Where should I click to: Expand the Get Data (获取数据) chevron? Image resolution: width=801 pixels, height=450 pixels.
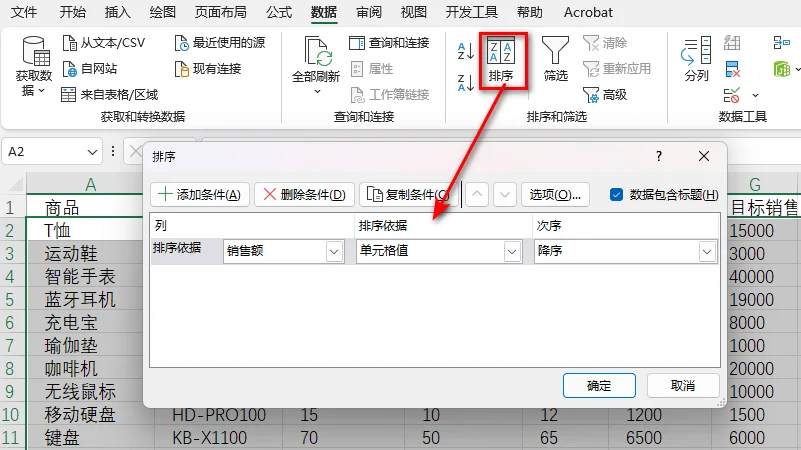42,90
